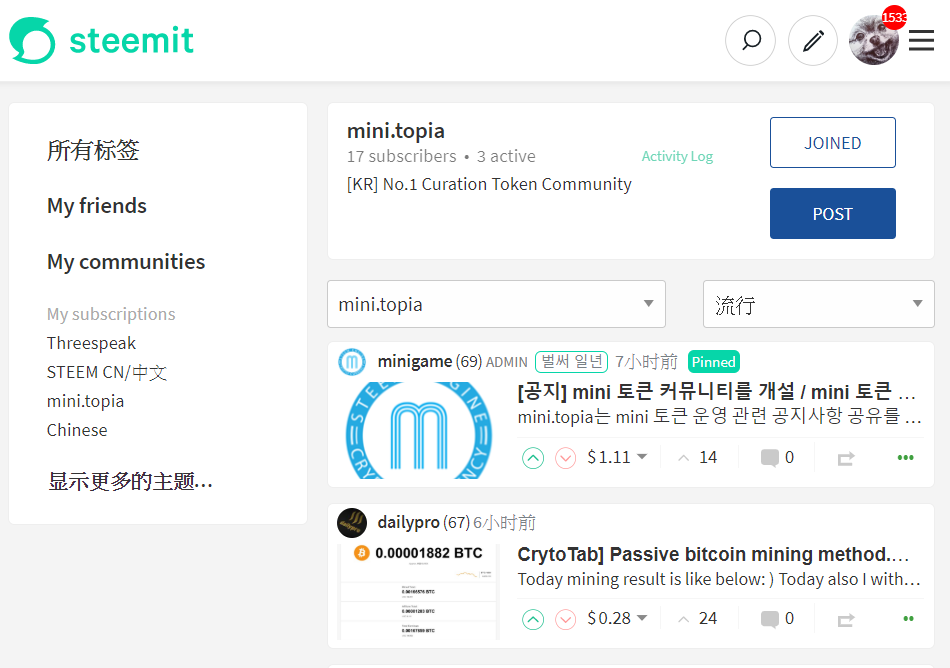Open the hamburger menu icon

point(922,41)
